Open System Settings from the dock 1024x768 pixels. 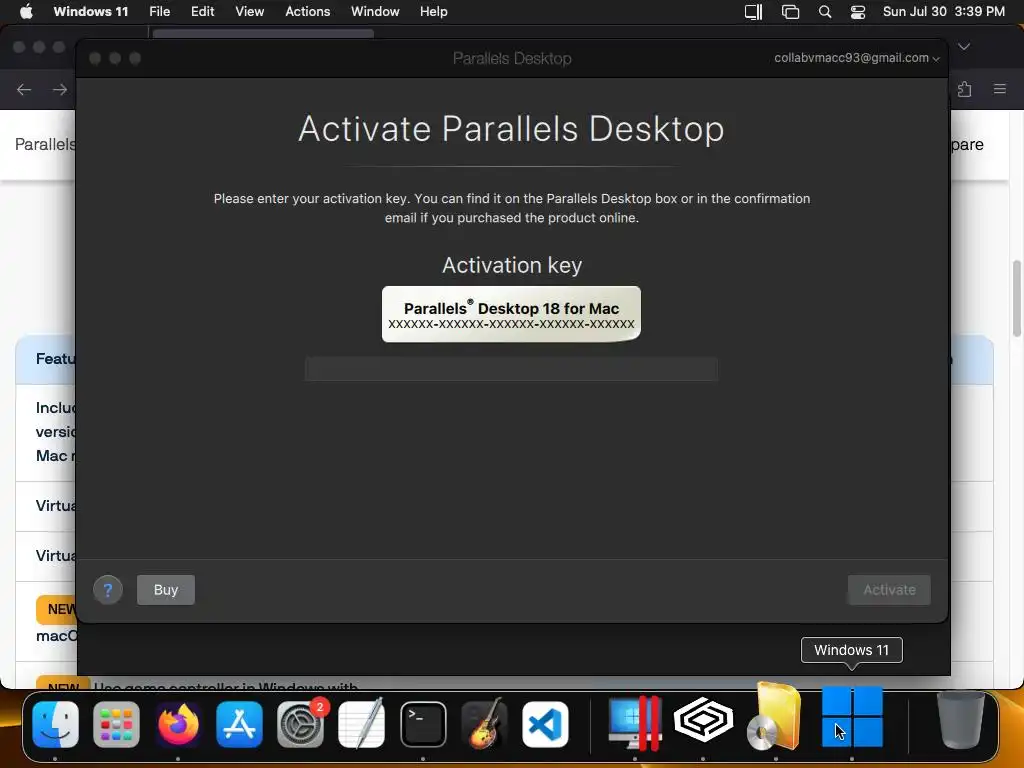pos(300,724)
